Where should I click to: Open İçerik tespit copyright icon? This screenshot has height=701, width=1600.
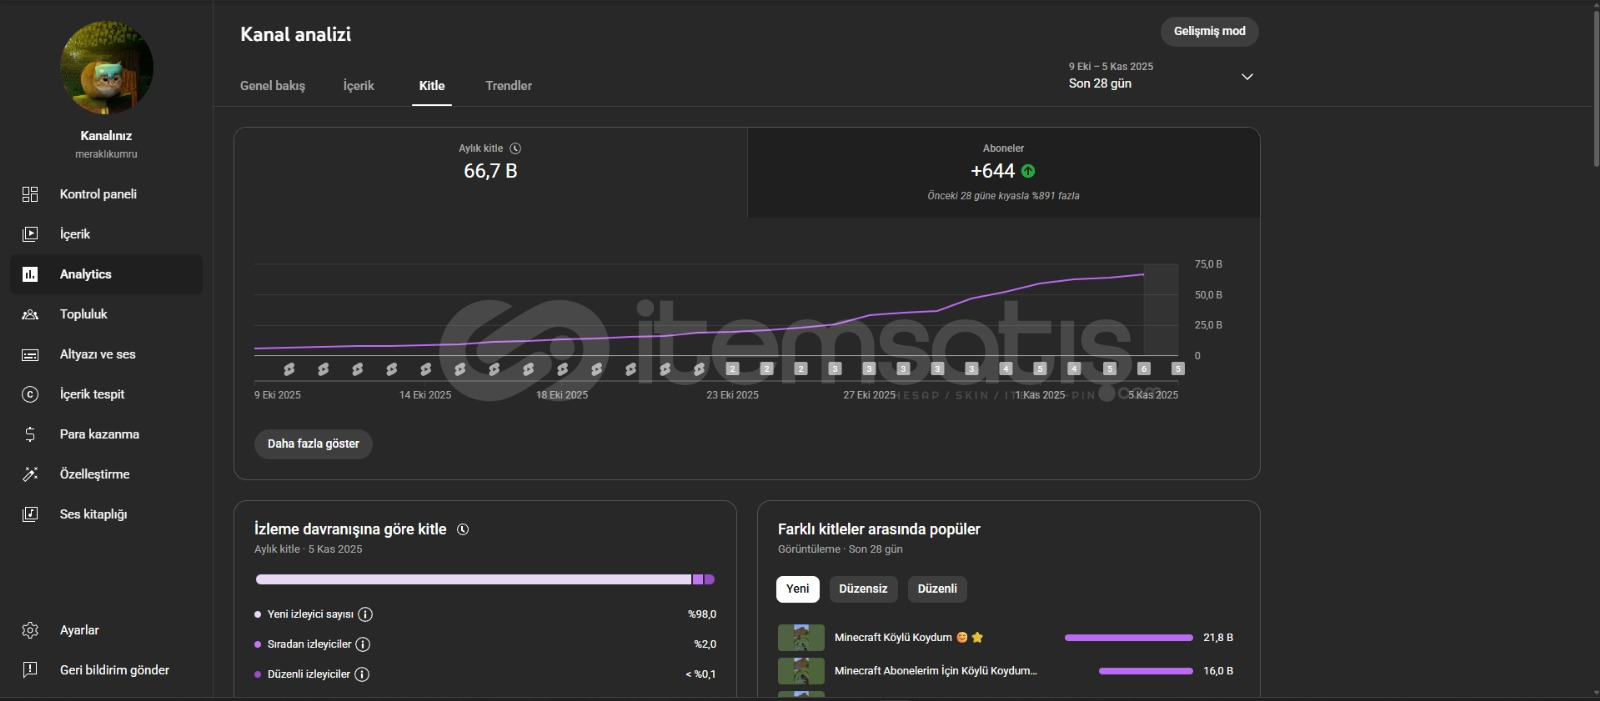pos(30,394)
